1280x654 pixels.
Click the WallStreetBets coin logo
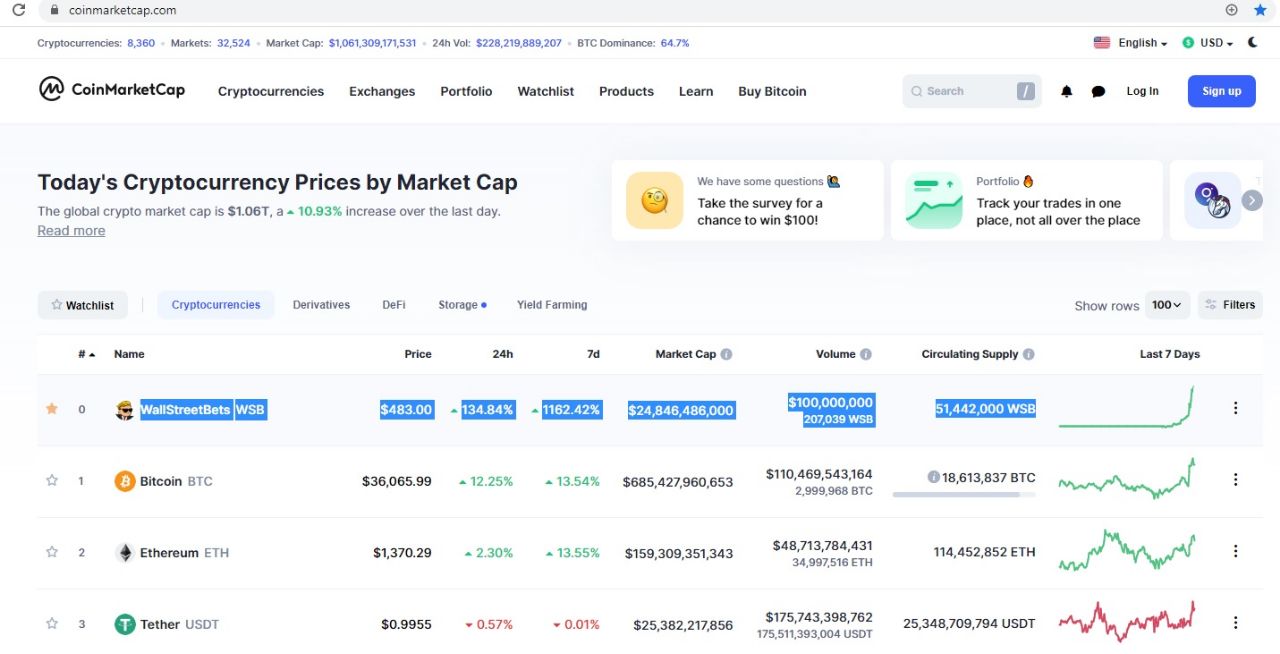[125, 409]
